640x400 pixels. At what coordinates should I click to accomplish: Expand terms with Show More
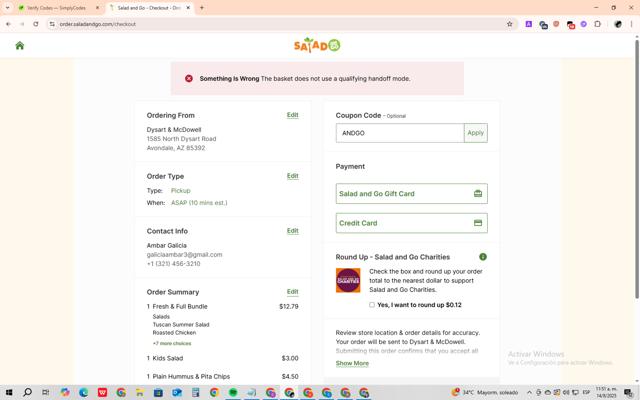[x=352, y=363]
